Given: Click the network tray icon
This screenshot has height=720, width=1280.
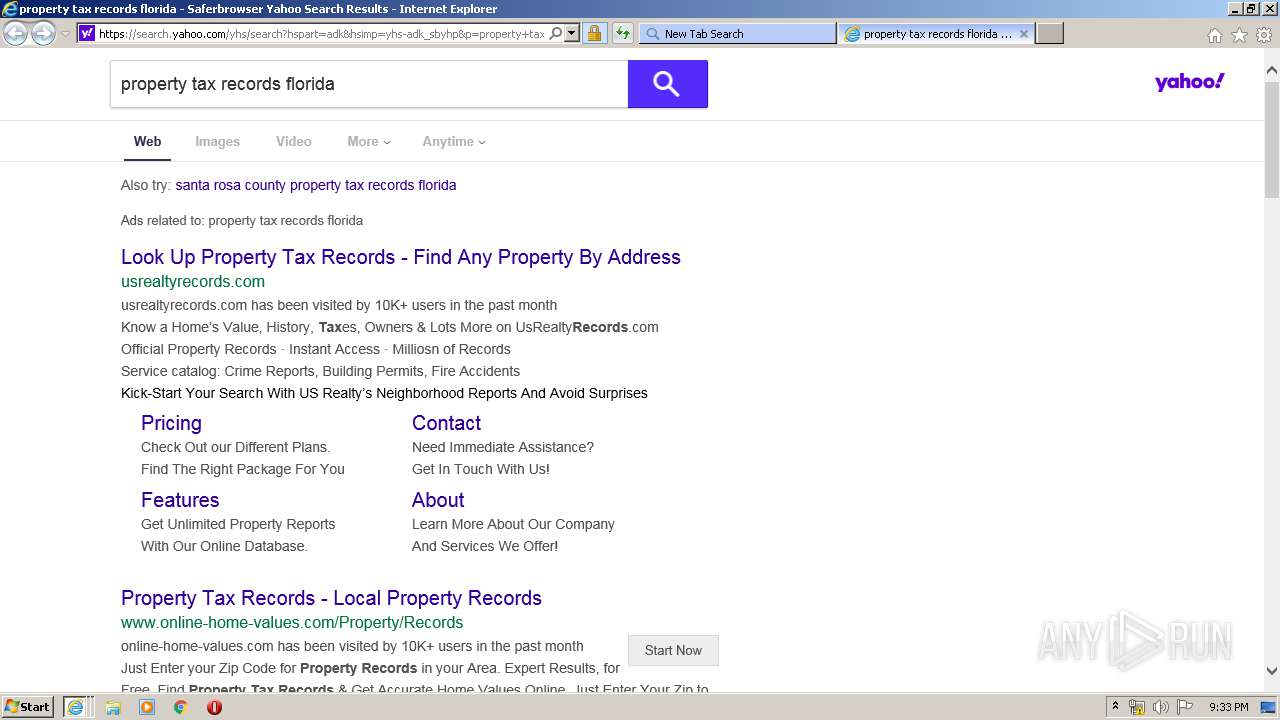Looking at the screenshot, I should tap(1137, 707).
